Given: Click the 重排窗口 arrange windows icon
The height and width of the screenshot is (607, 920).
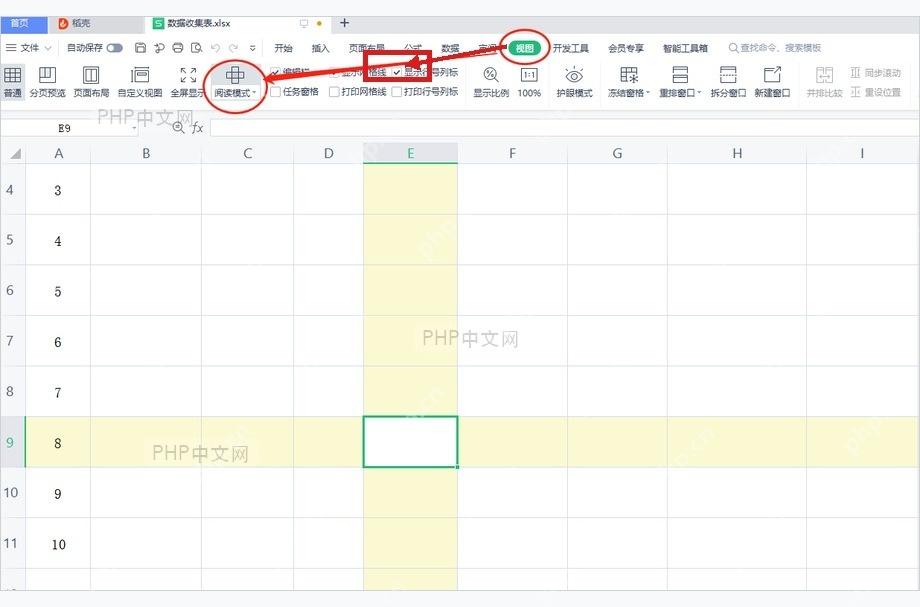Looking at the screenshot, I should click(680, 75).
